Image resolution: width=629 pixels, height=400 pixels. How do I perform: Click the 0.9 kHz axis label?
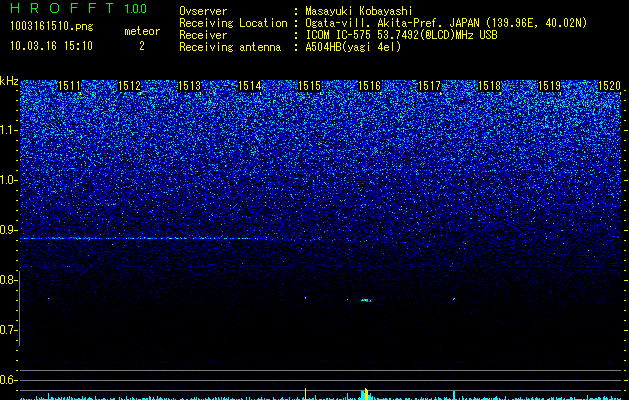(x=8, y=230)
